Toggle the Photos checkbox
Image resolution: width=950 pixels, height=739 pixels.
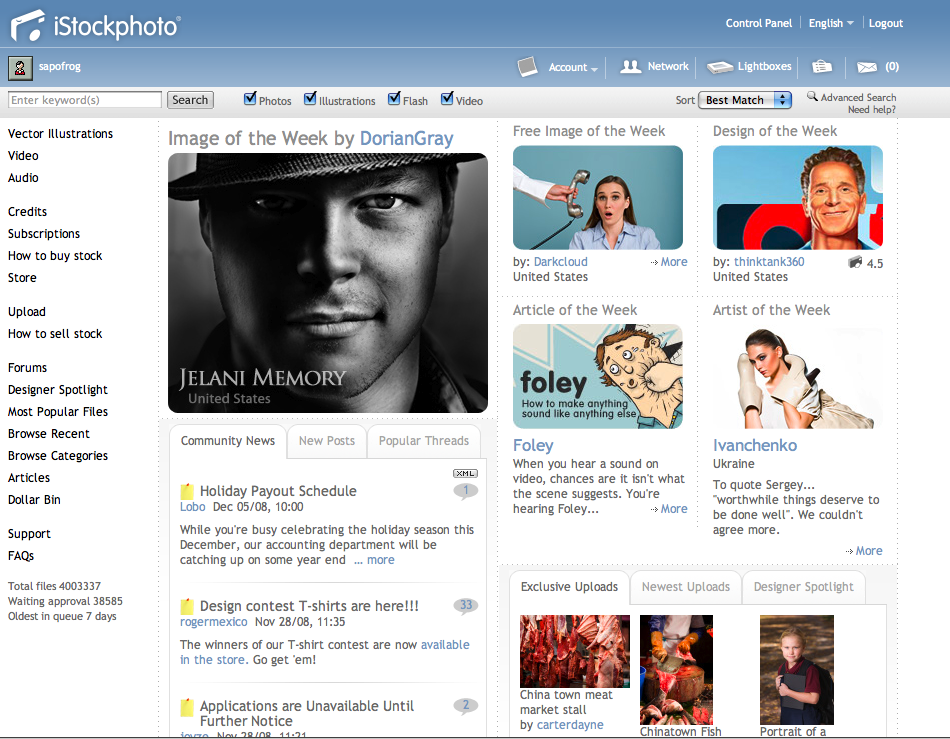tap(250, 99)
